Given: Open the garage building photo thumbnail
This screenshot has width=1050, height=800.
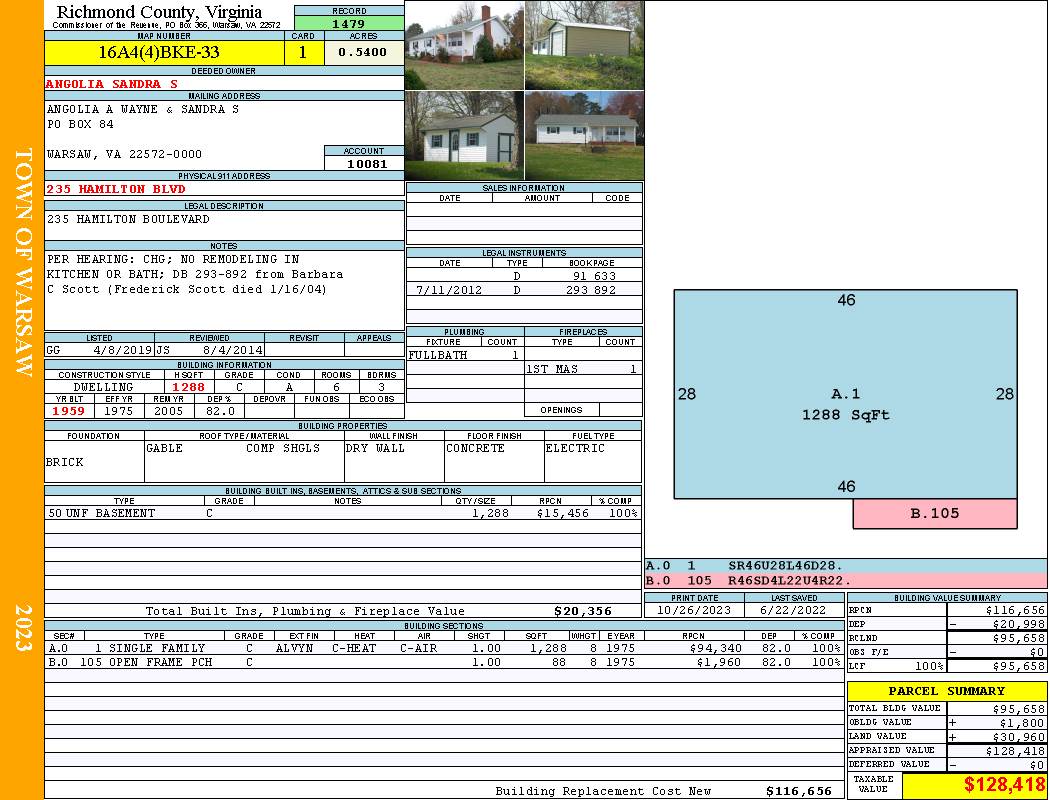Looking at the screenshot, I should (x=584, y=46).
